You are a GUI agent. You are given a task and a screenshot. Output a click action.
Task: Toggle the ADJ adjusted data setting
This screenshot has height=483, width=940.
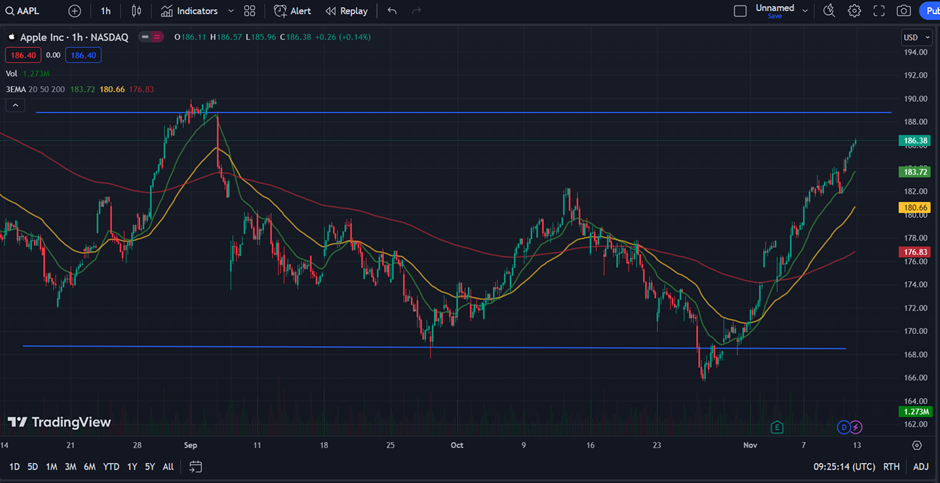919,466
